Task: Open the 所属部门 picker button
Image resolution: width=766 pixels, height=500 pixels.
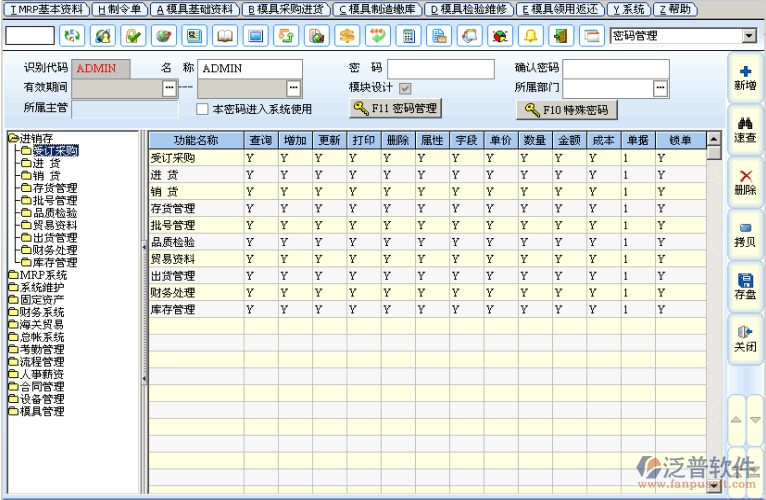Action: (x=660, y=88)
